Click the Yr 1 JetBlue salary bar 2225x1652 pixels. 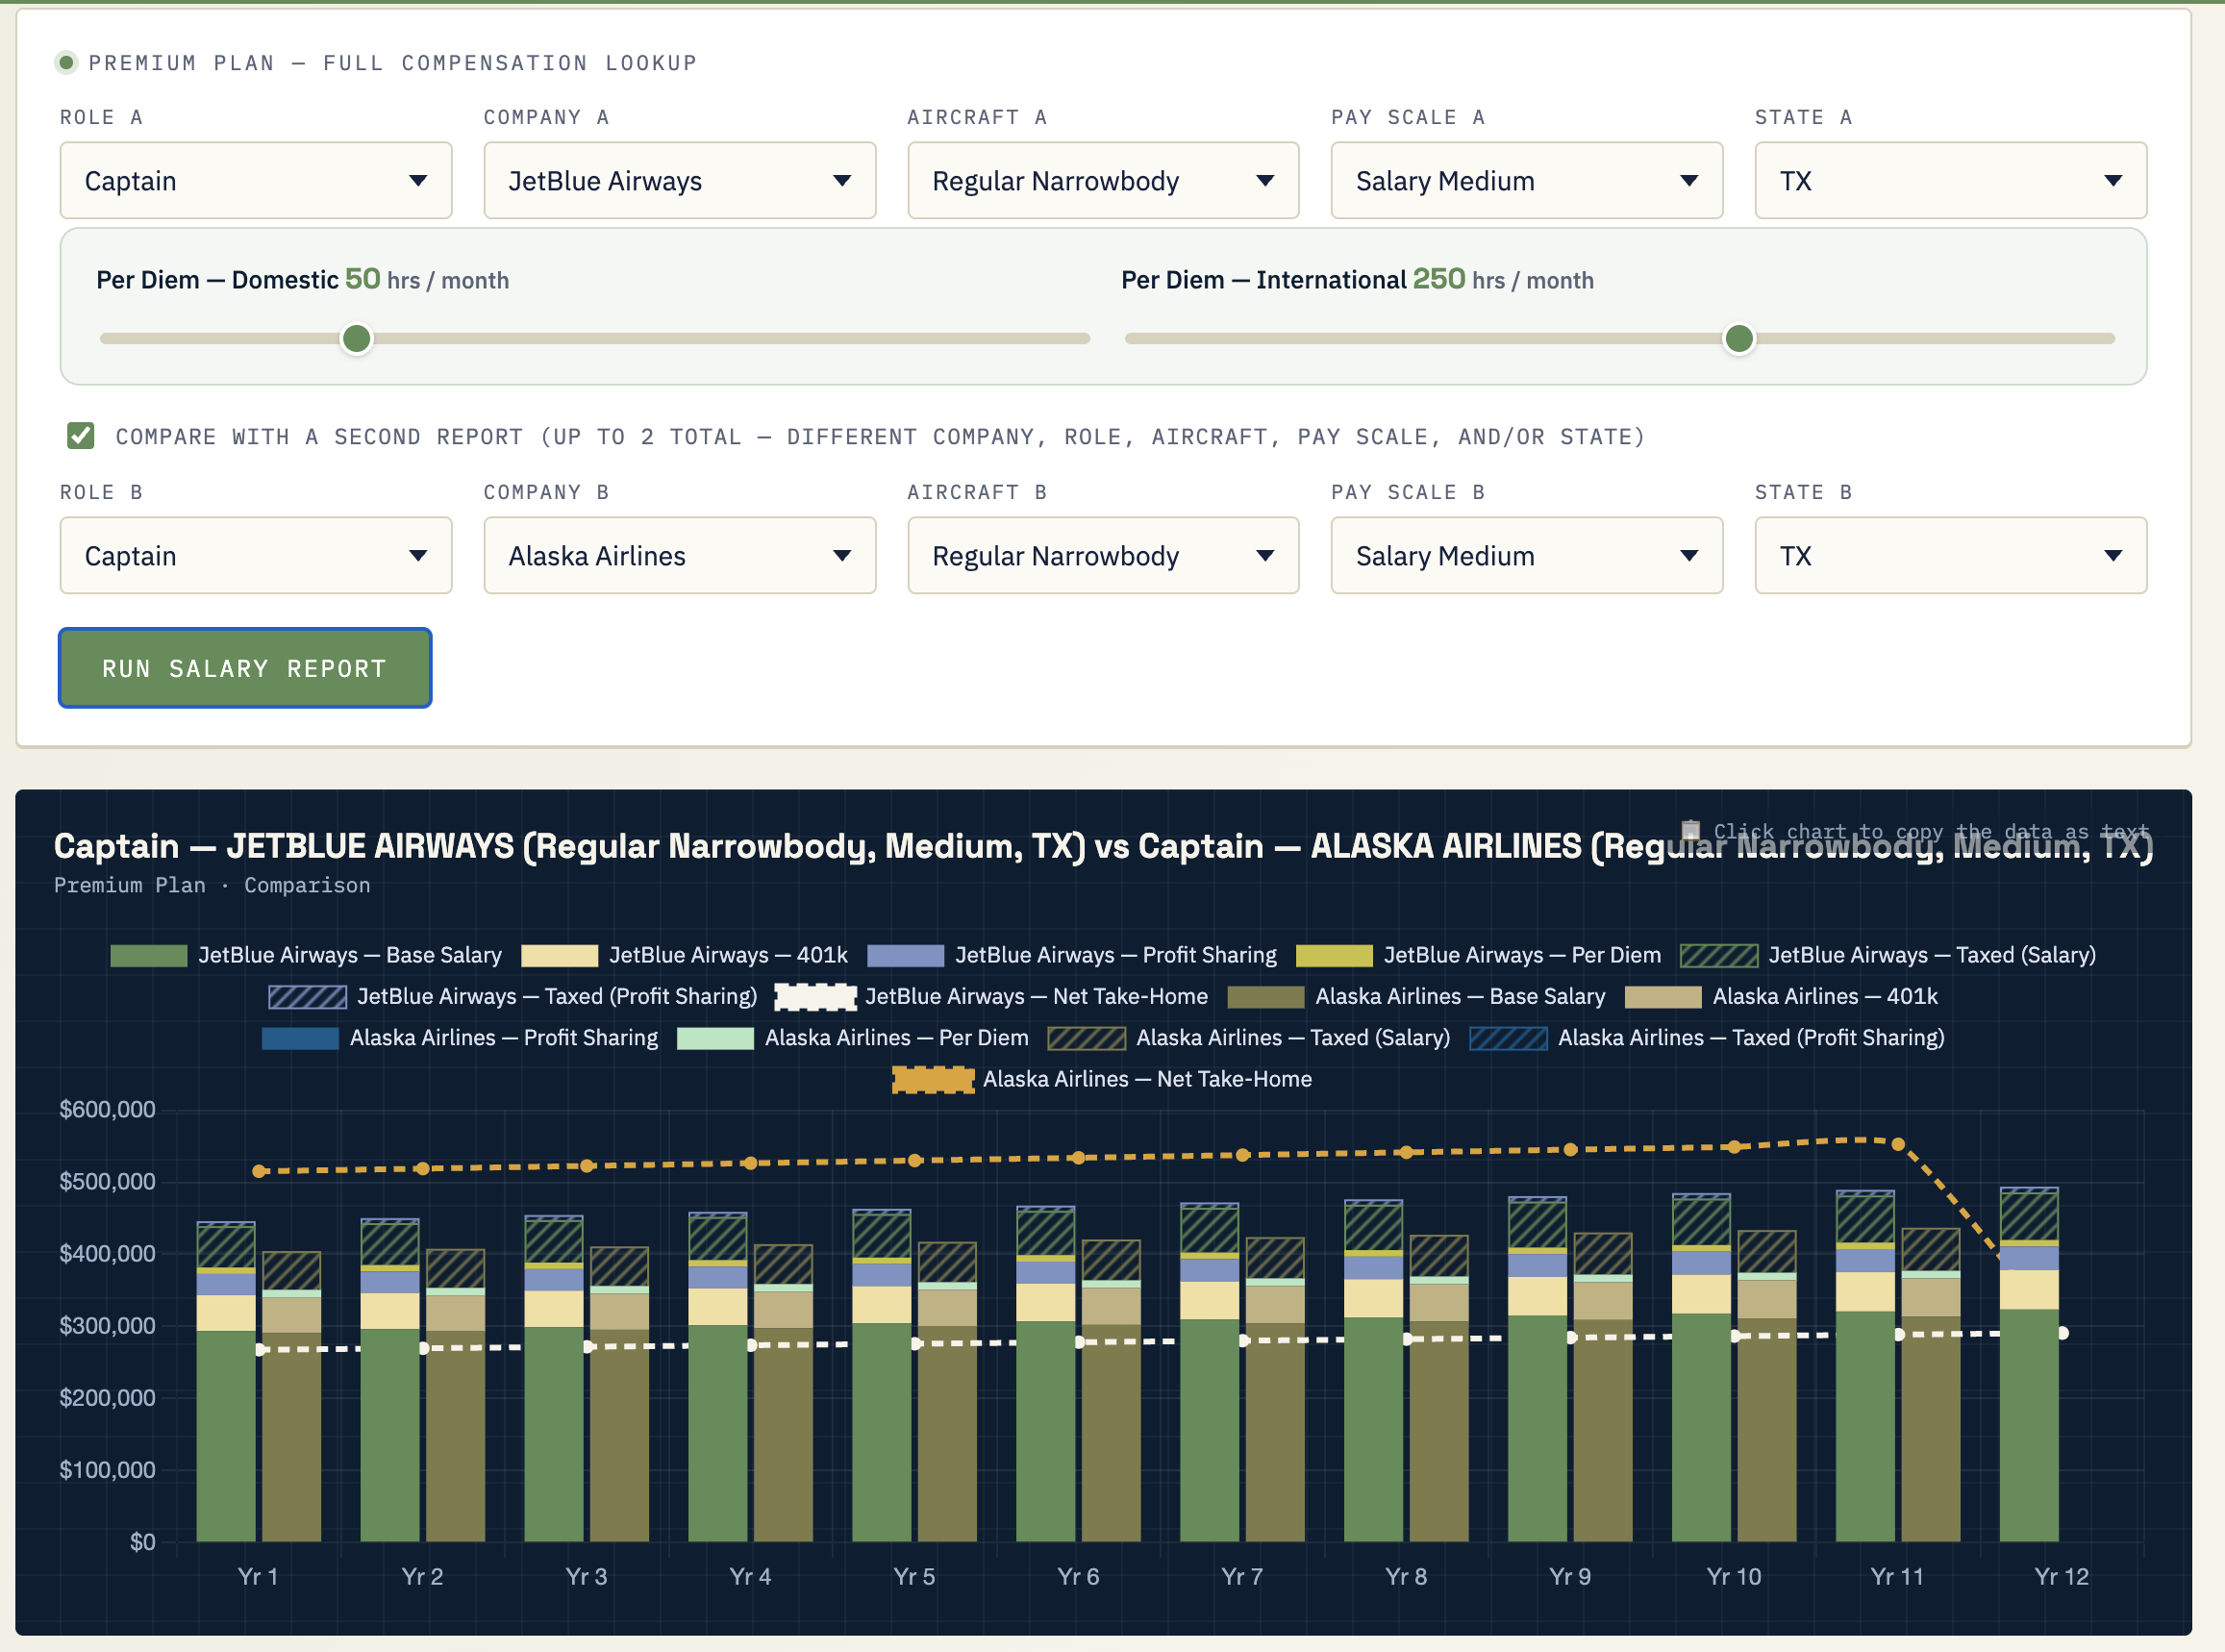coord(226,1436)
